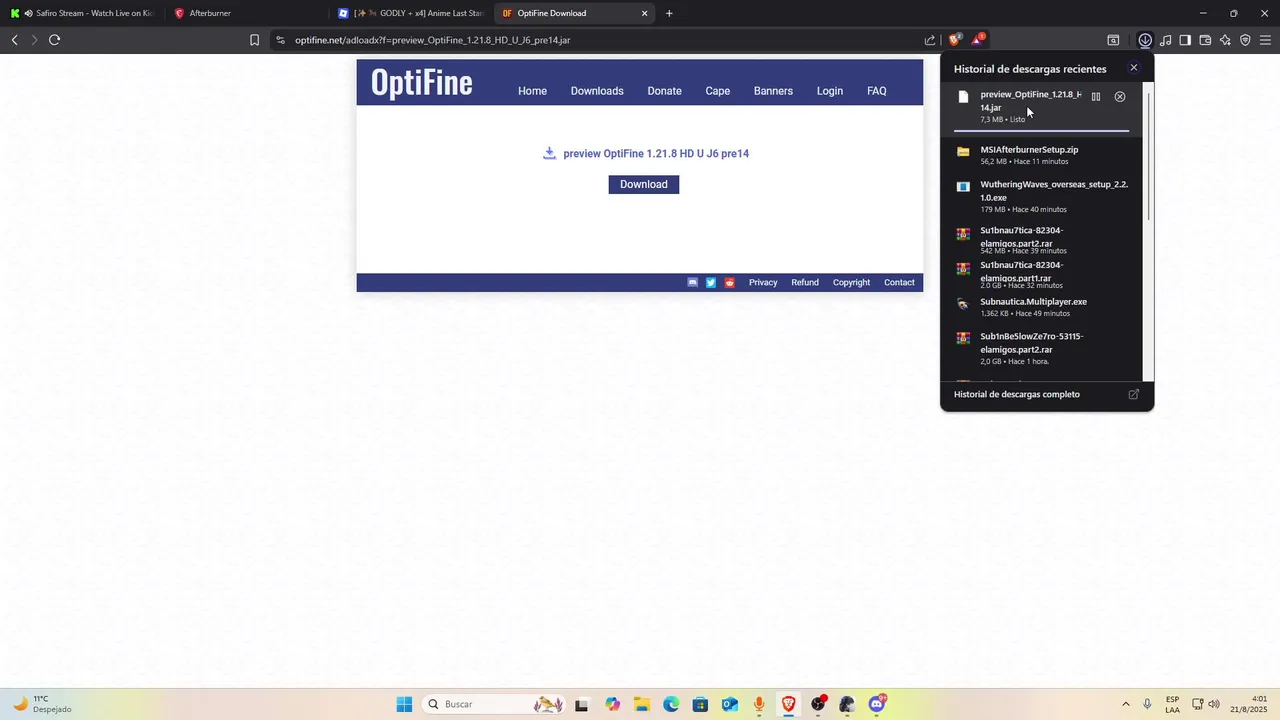Click the Brave Shields lion icon in address bar
Image resolution: width=1280 pixels, height=720 pixels.
coord(955,40)
